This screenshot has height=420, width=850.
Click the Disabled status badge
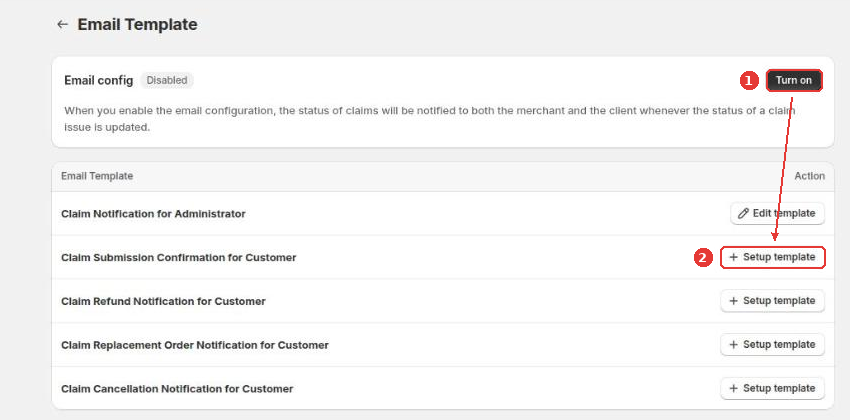click(167, 80)
